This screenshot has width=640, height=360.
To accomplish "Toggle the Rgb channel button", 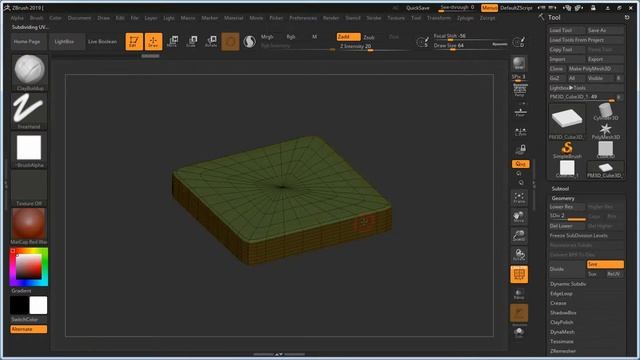I will (291, 37).
